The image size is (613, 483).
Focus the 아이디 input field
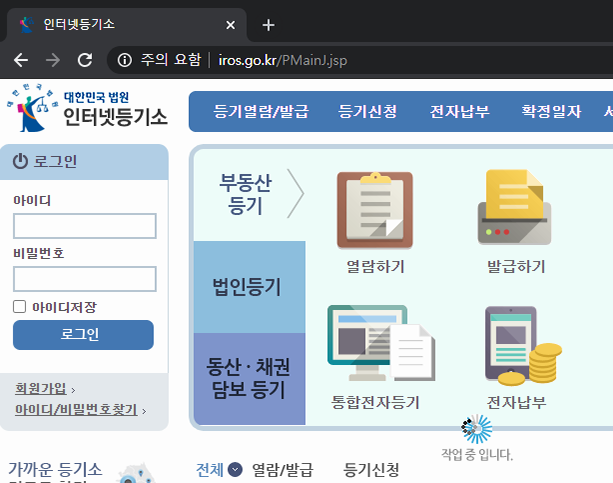(x=85, y=226)
